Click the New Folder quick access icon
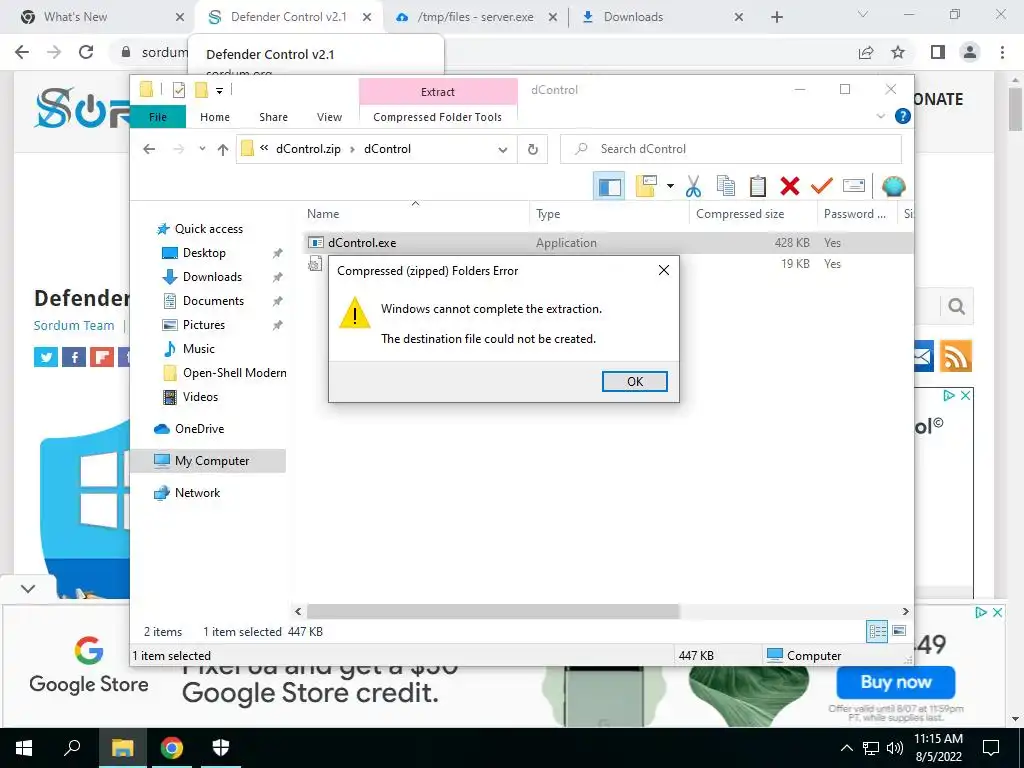Screen dimensions: 1024x768 (201, 90)
